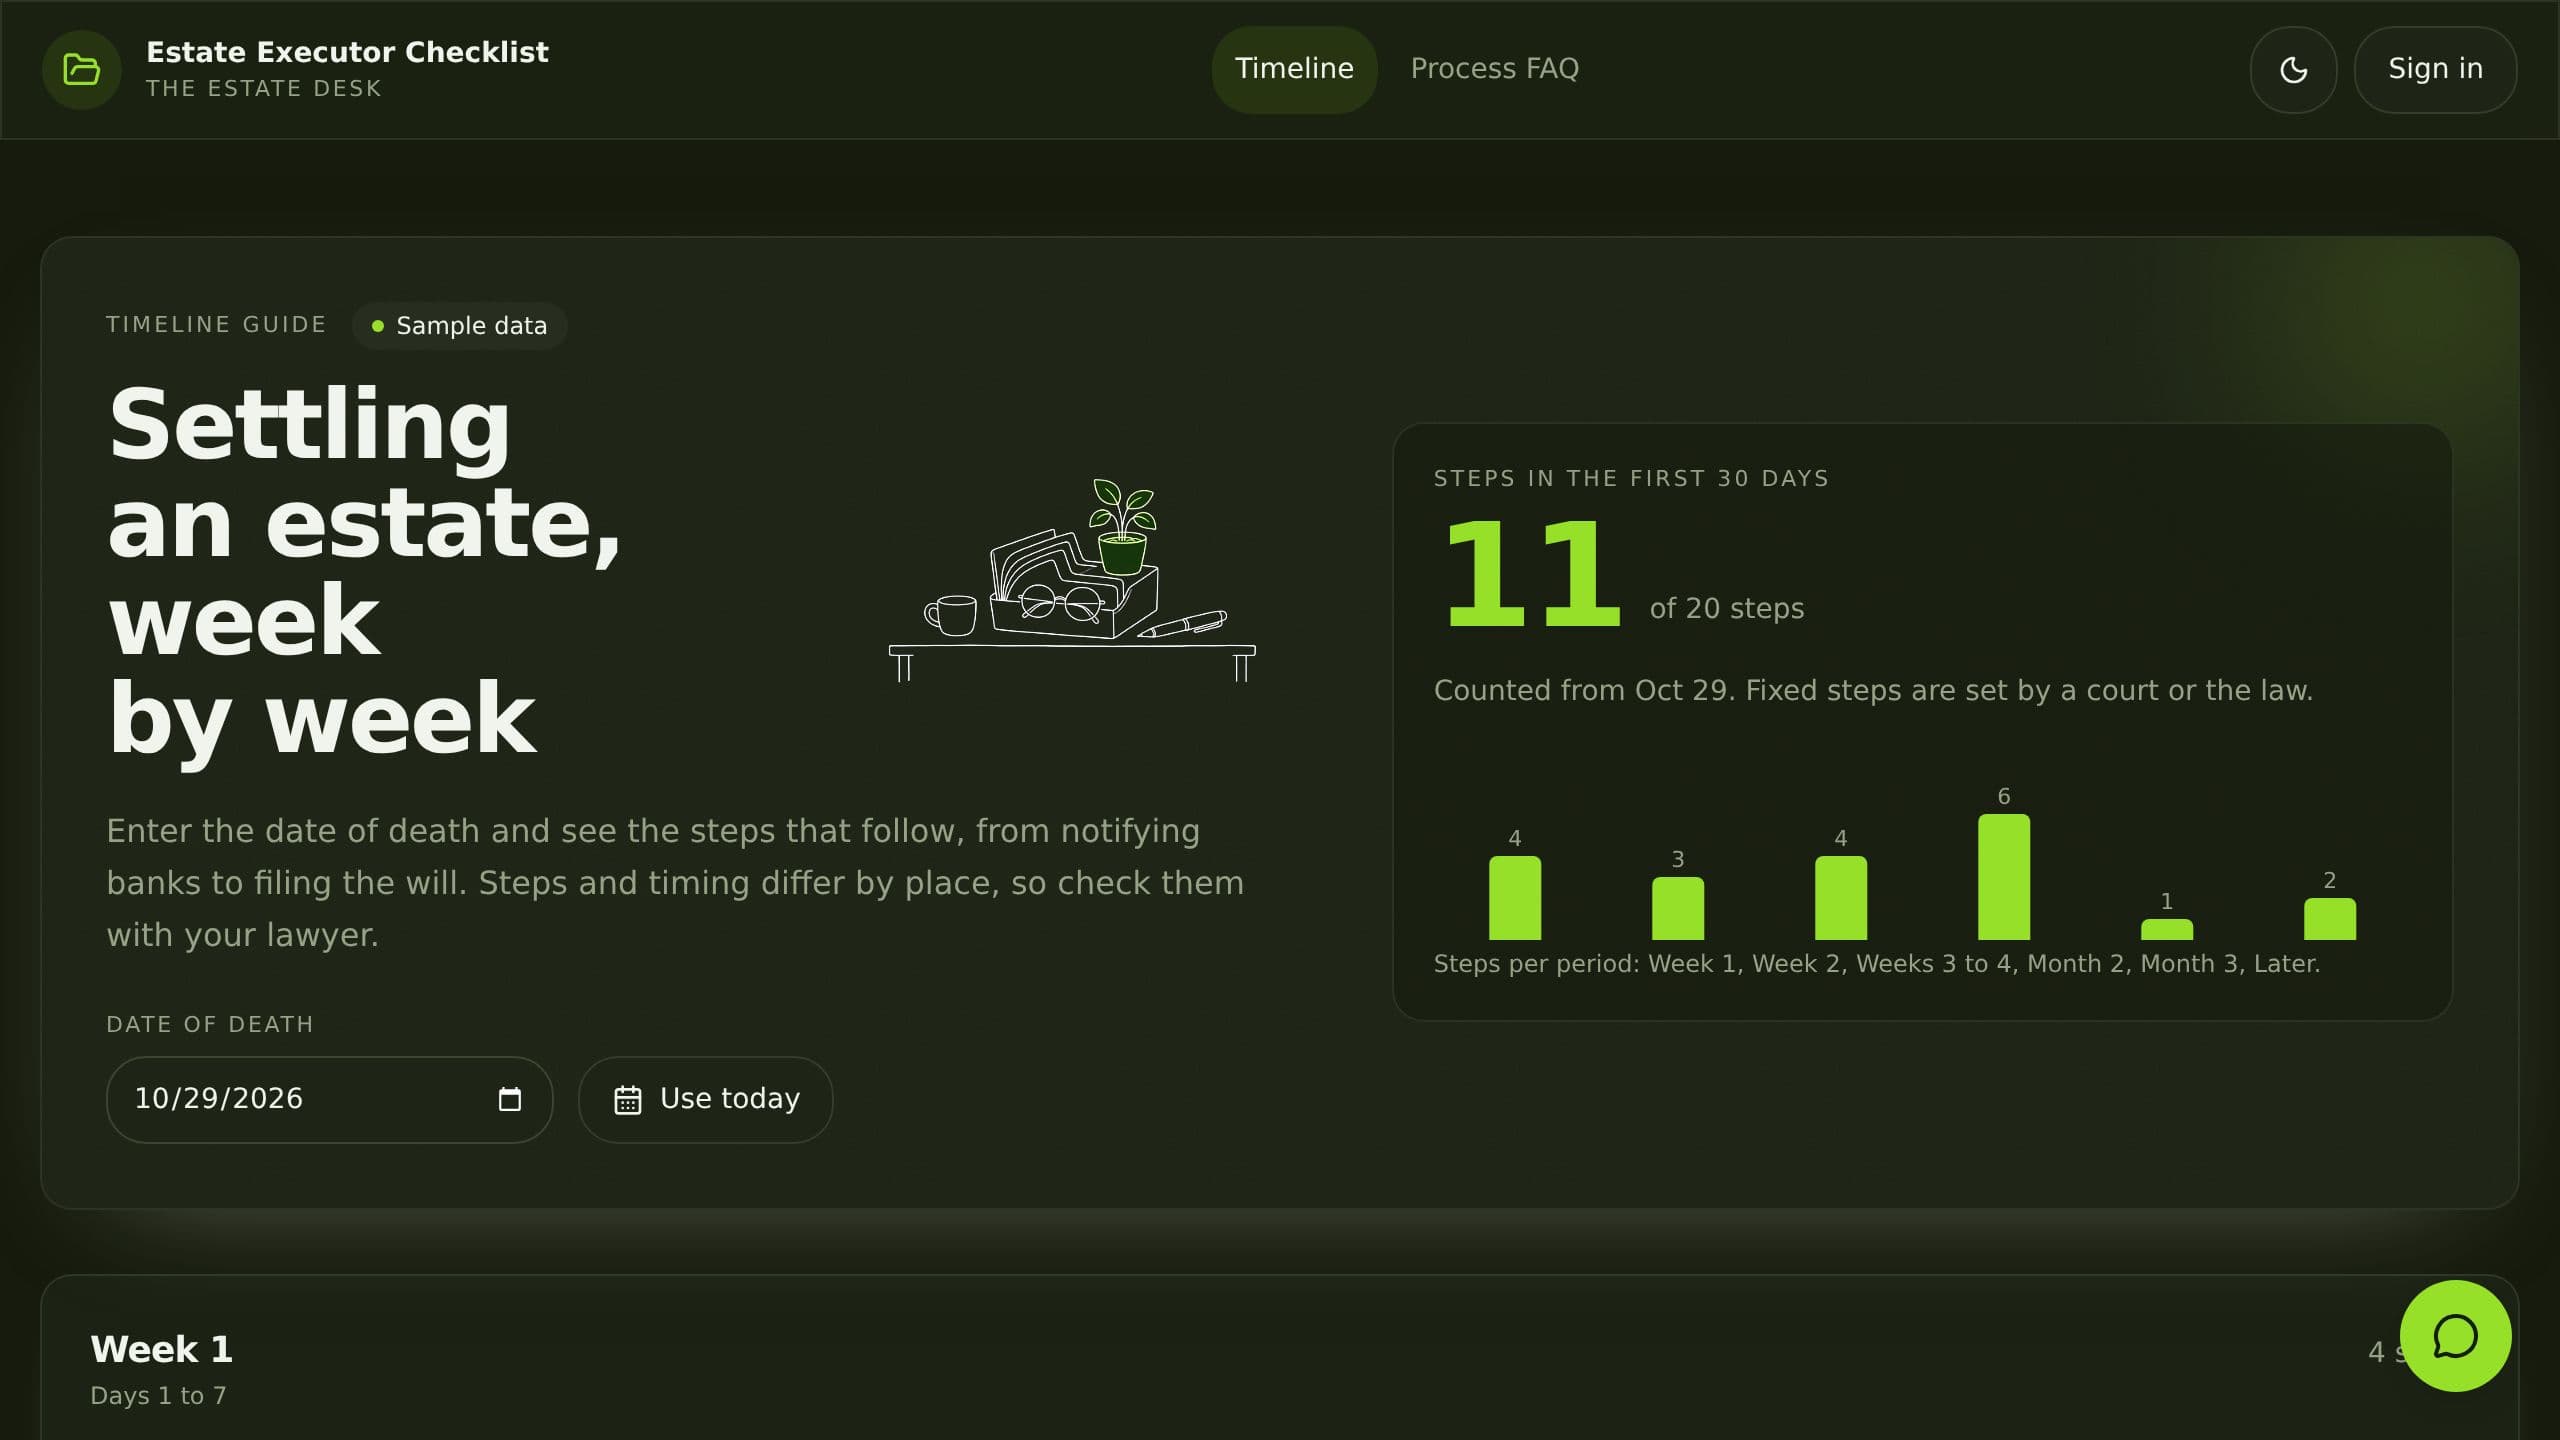Click the calendar icon in Use today
Image resolution: width=2560 pixels, height=1440 pixels.
click(x=628, y=1100)
